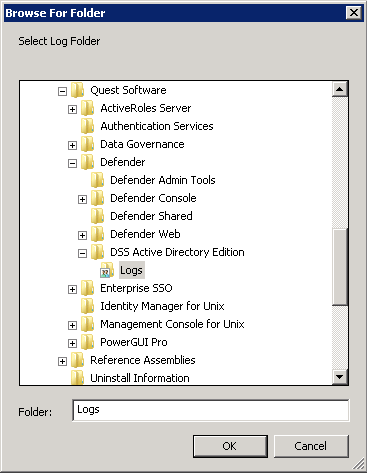This screenshot has height=473, width=367.
Task: Click the vertical scrollbar thumb
Action: 340,267
